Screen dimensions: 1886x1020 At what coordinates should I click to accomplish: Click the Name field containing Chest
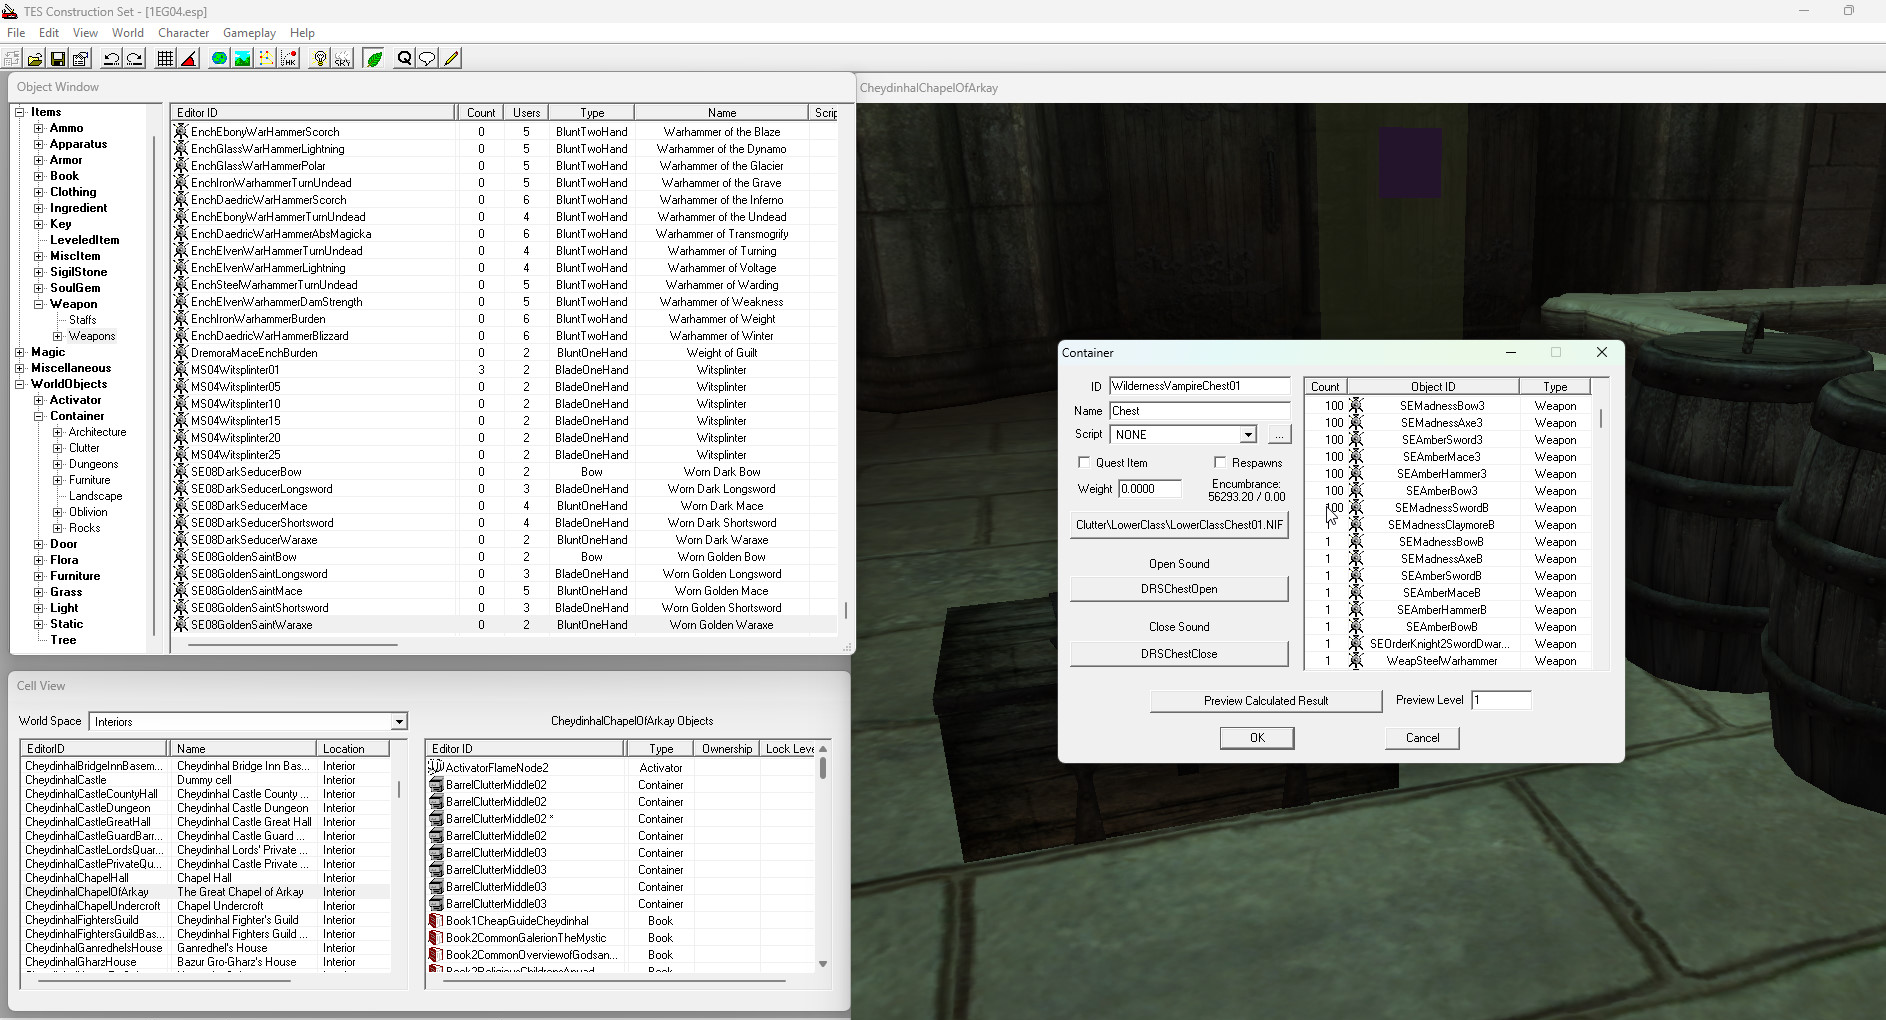(x=1199, y=411)
